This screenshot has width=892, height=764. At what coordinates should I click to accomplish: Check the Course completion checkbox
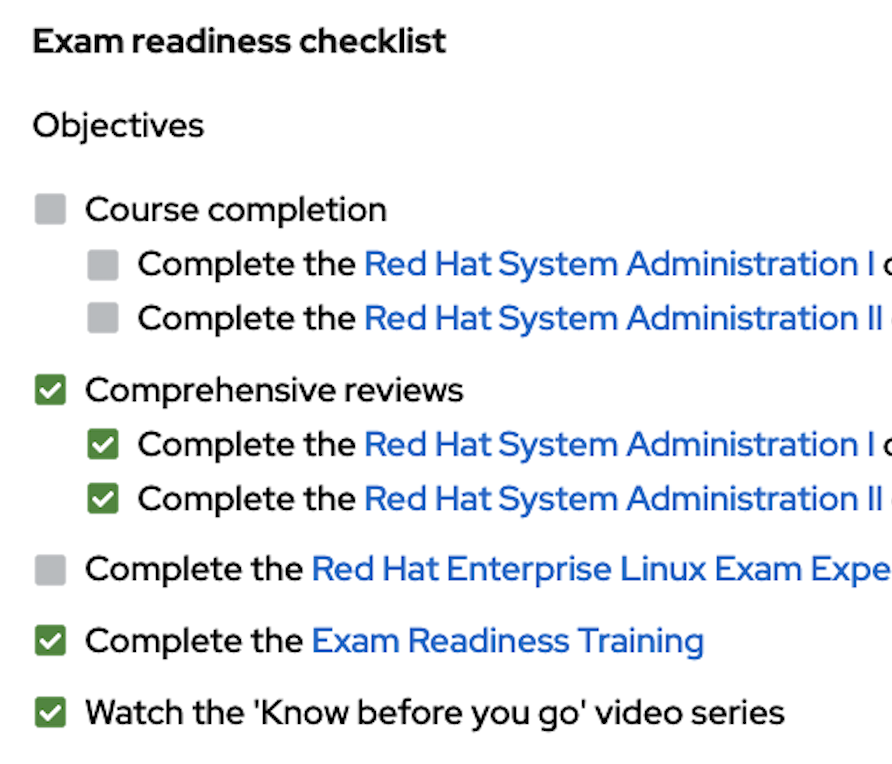click(49, 209)
